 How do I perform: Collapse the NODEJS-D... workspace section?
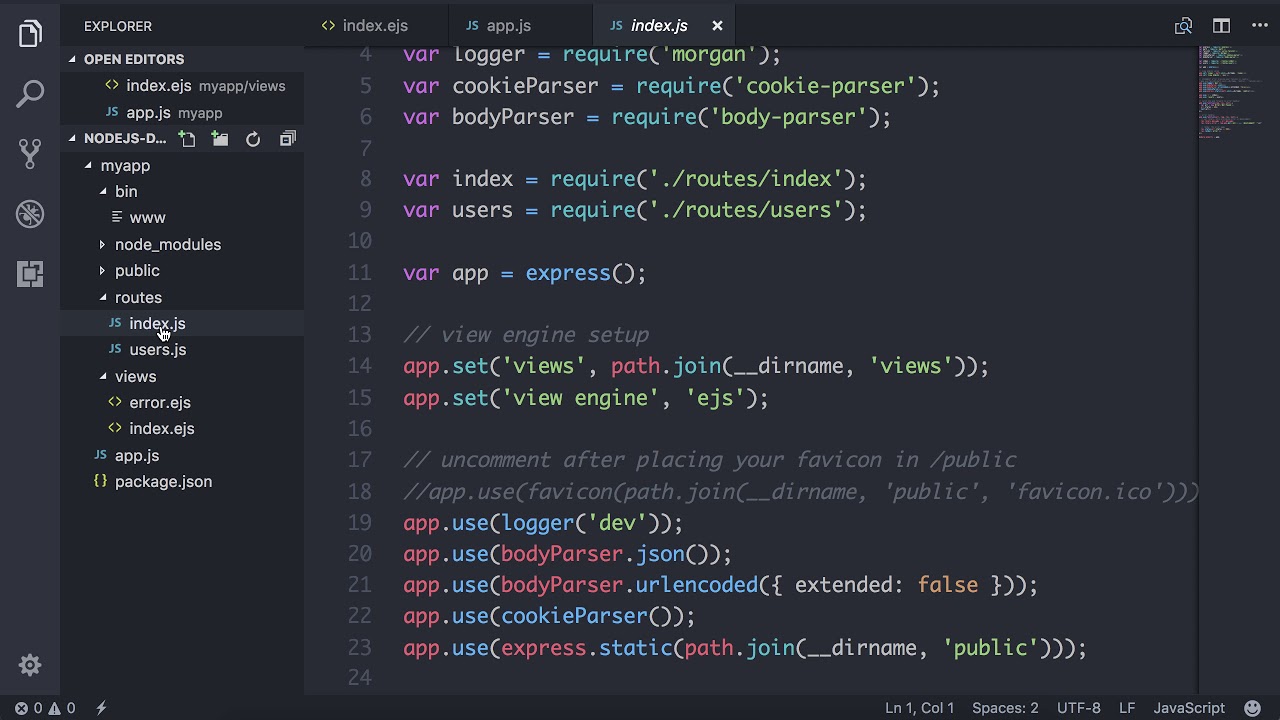point(125,139)
